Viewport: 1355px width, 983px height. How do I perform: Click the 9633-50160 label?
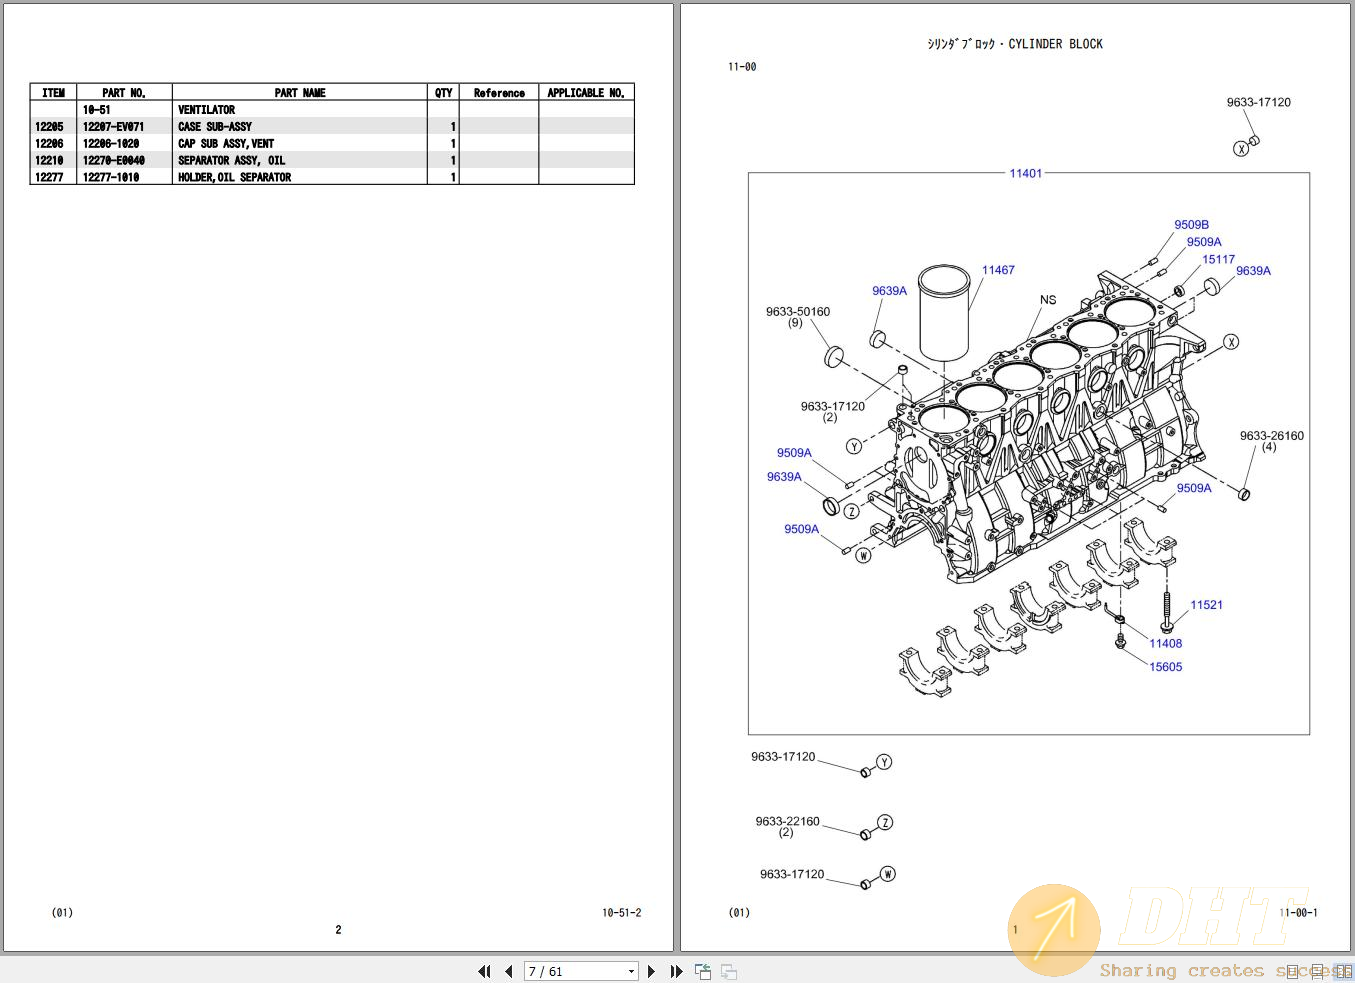[798, 311]
